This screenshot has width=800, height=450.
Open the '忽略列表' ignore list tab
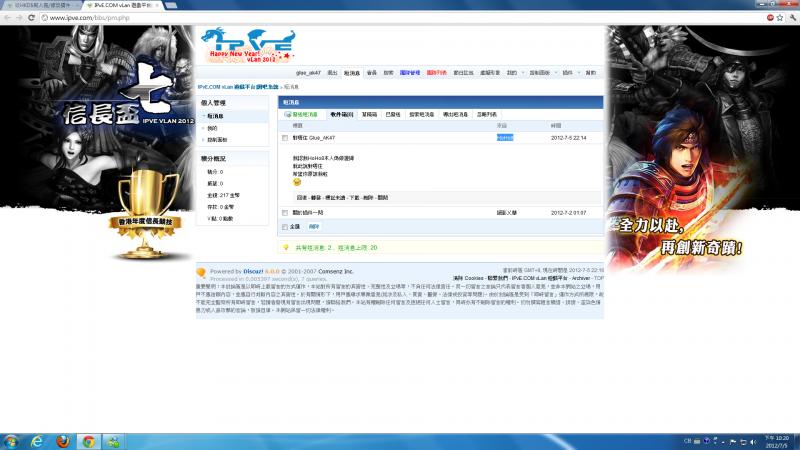487,115
